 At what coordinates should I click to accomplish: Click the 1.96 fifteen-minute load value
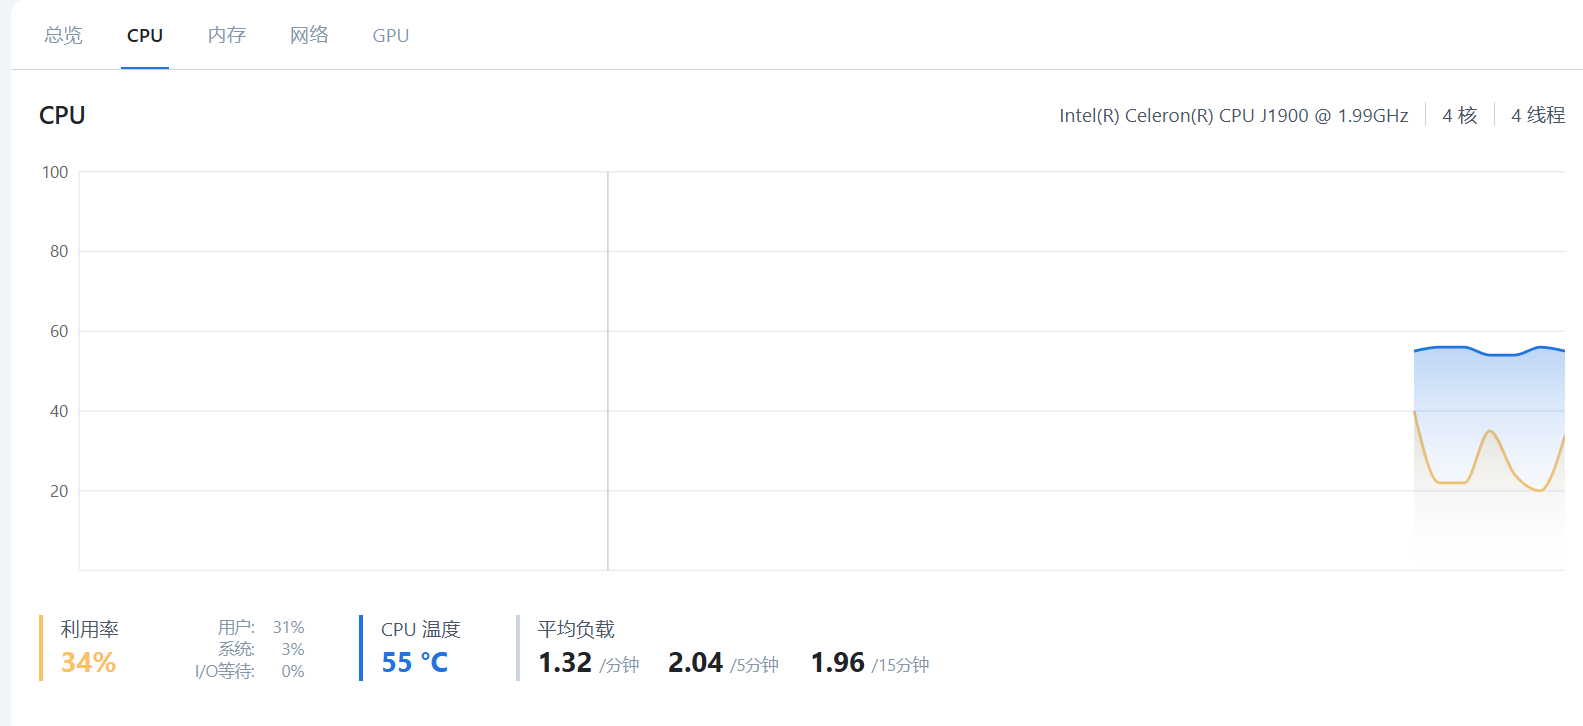click(x=837, y=662)
